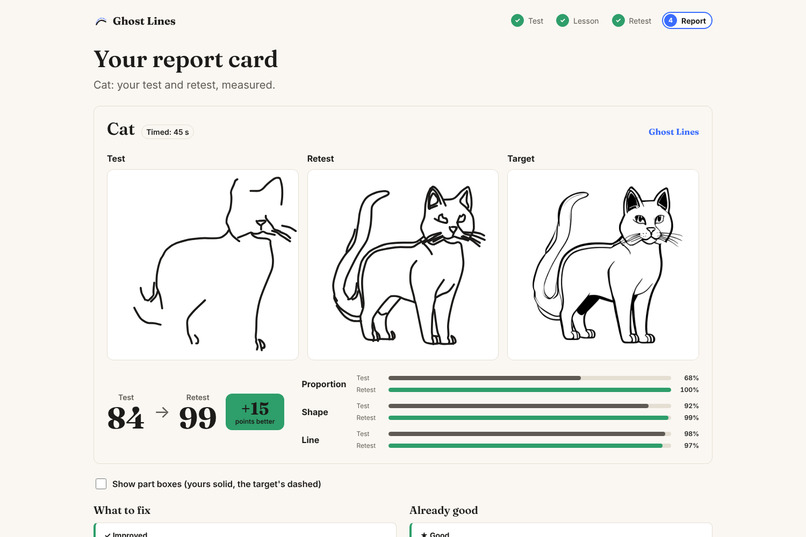Image resolution: width=806 pixels, height=537 pixels.
Task: Go to the Lesson step
Action: pos(578,21)
